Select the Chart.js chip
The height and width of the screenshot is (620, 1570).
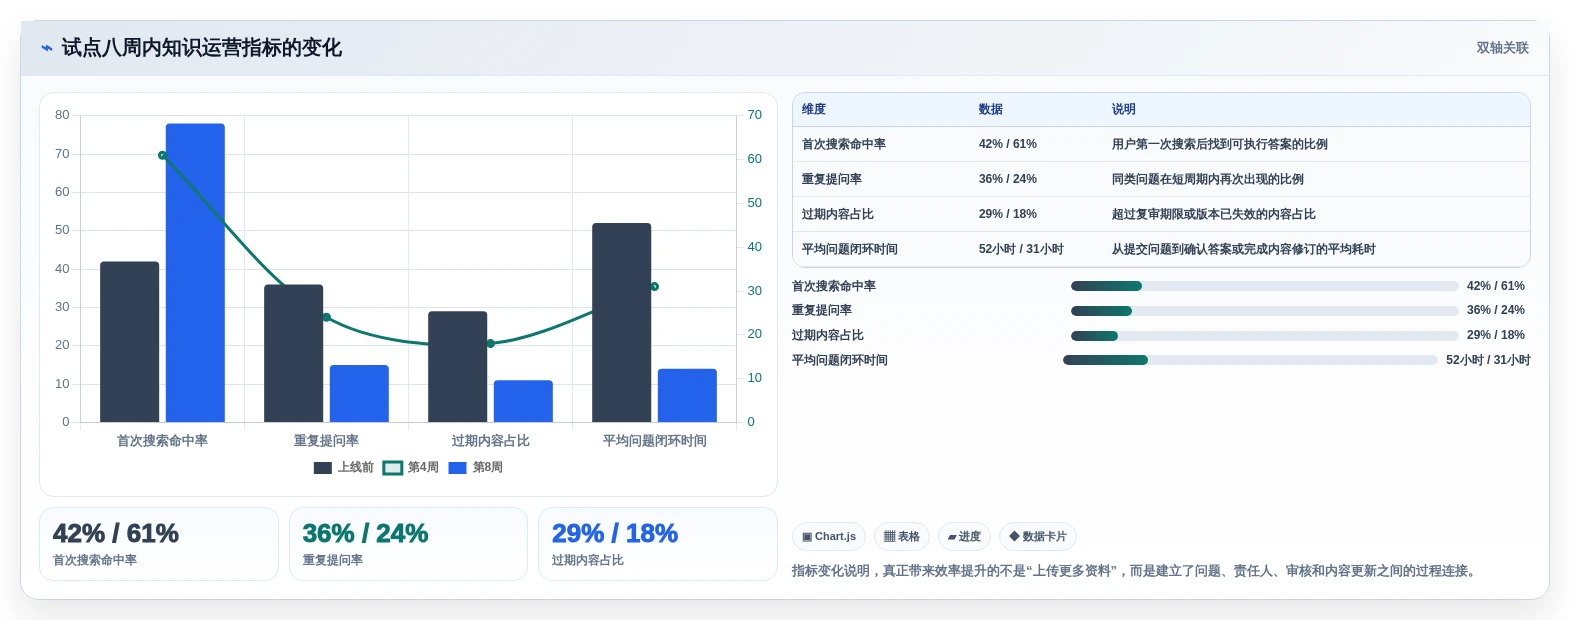pos(829,537)
